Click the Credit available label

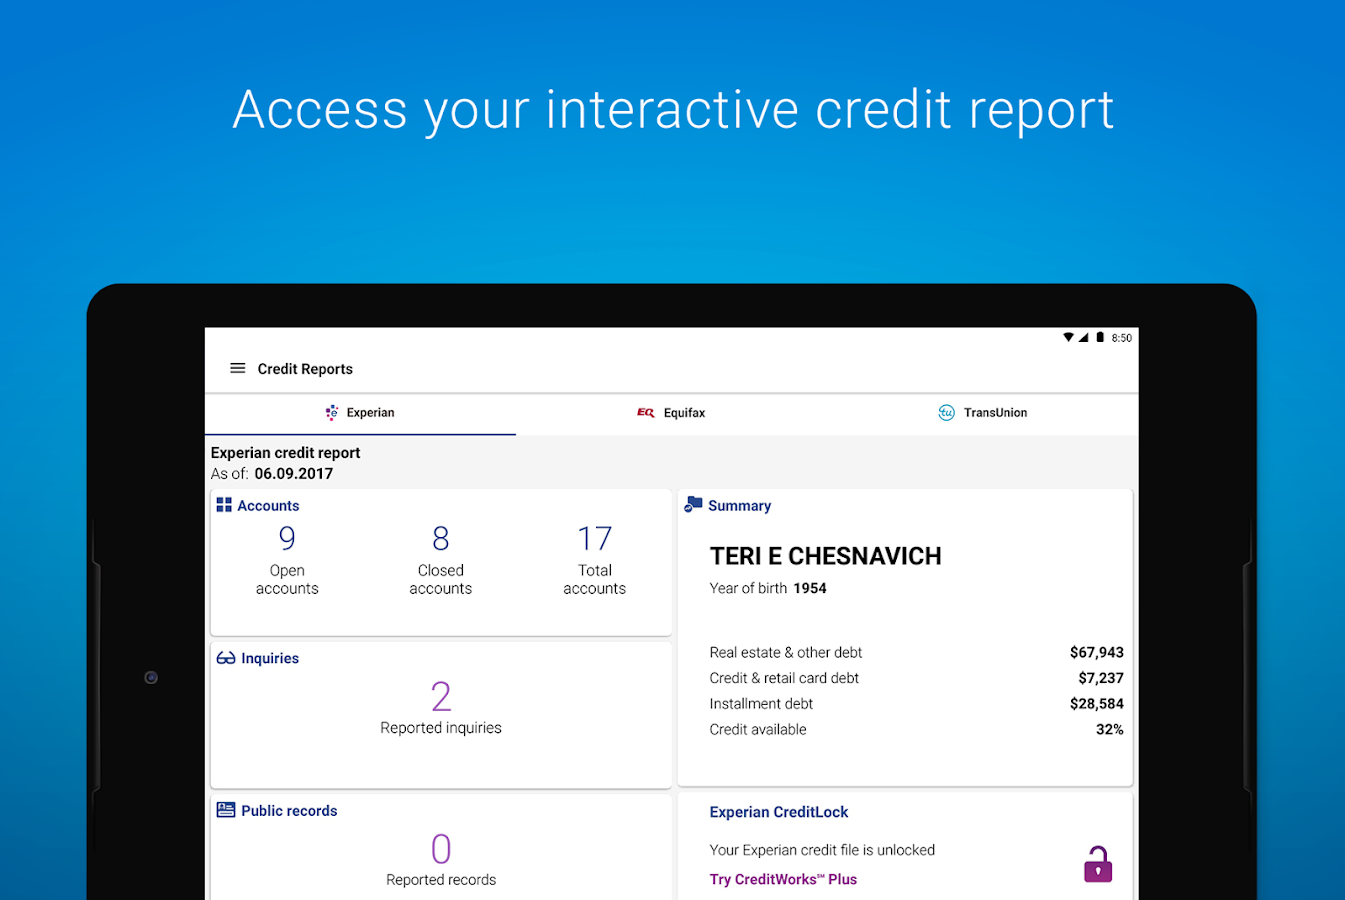coord(758,730)
